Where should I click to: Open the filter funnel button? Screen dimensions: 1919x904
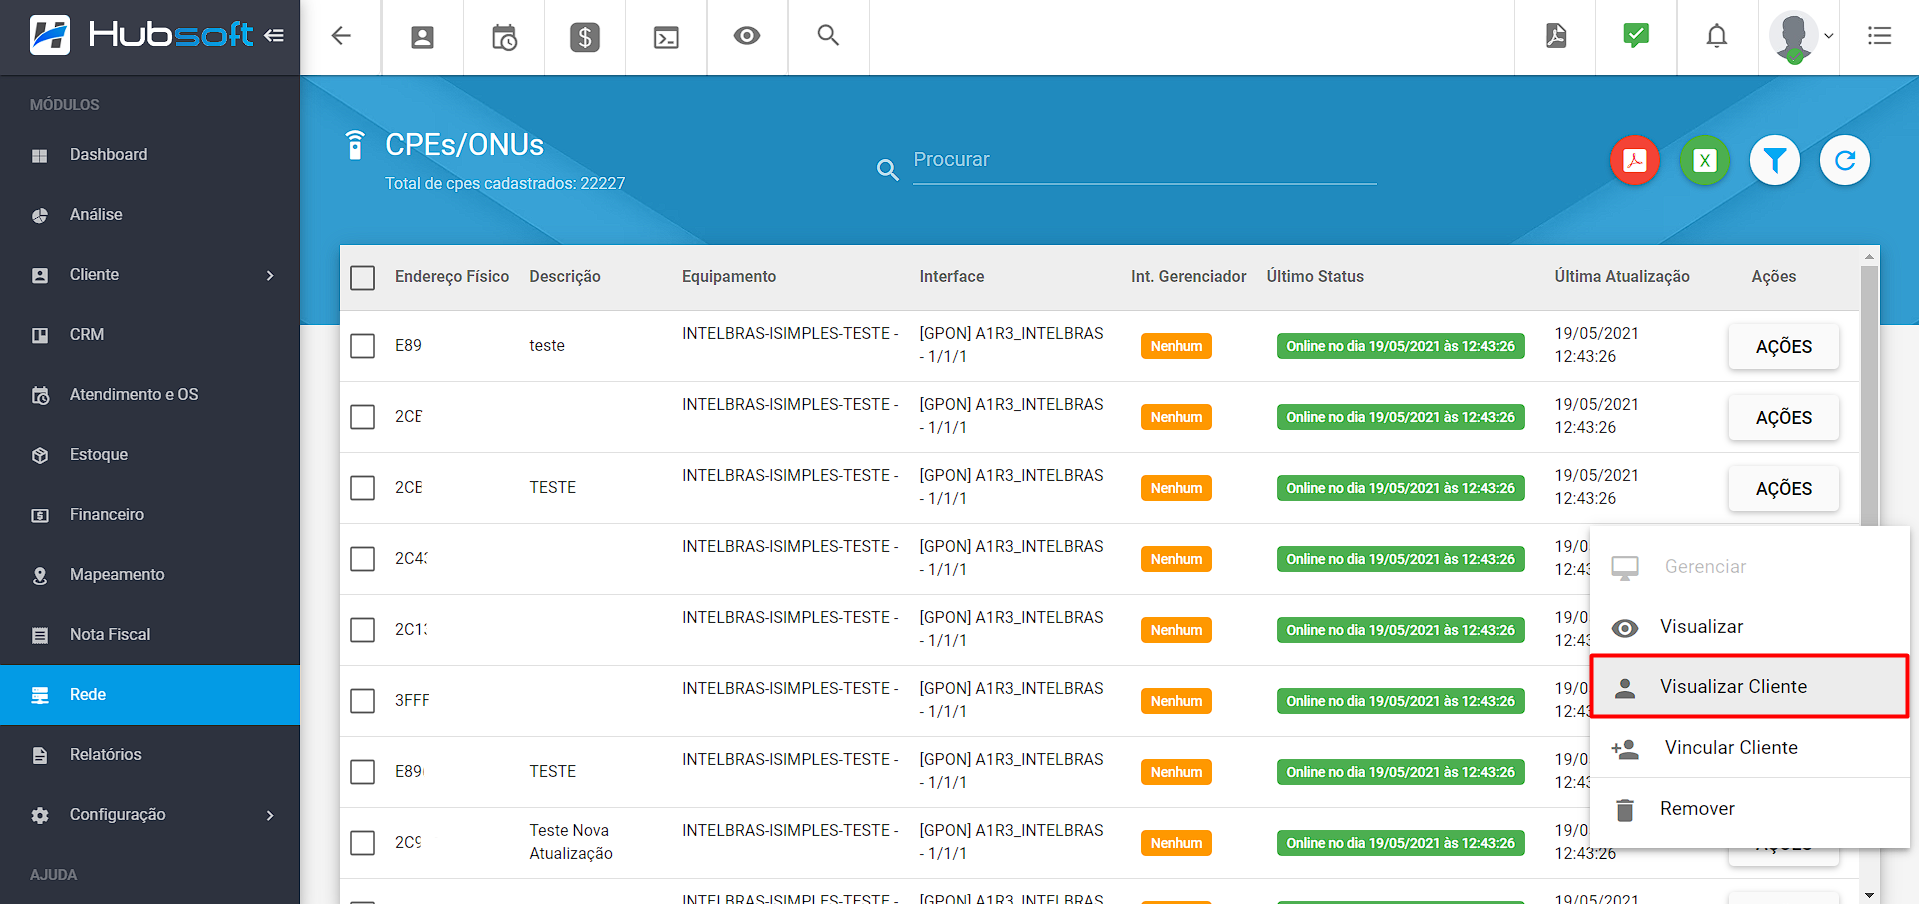(x=1775, y=160)
